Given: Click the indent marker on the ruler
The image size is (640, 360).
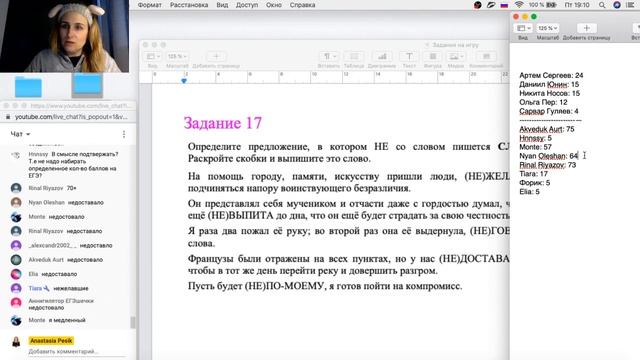Looking at the screenshot, I should 184,81.
